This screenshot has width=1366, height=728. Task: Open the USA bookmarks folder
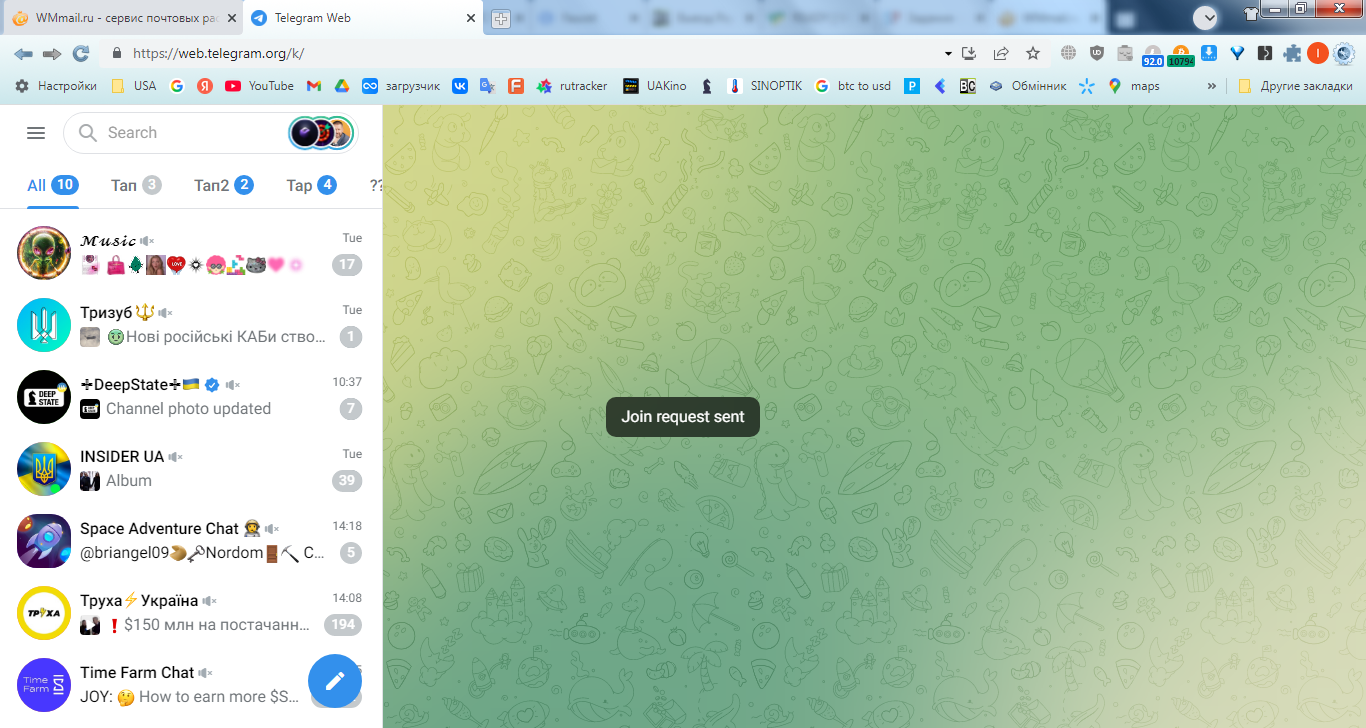(133, 86)
